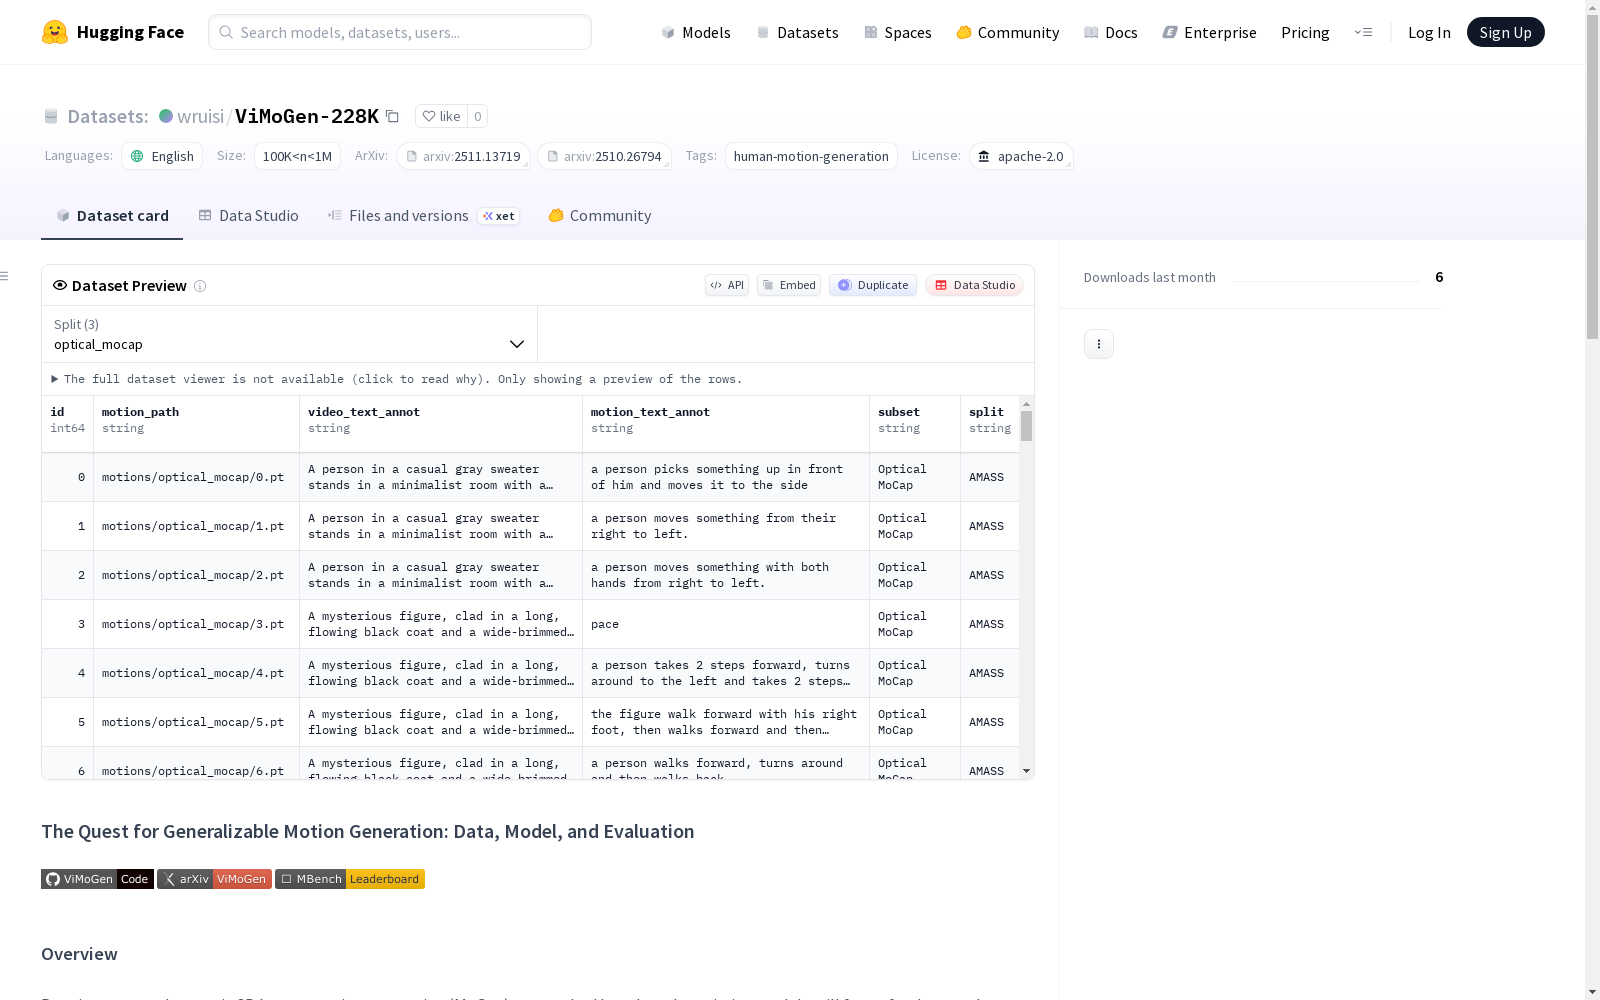Viewport: 1600px width, 1000px height.
Task: Open Spaces in the top navigation
Action: coord(898,32)
